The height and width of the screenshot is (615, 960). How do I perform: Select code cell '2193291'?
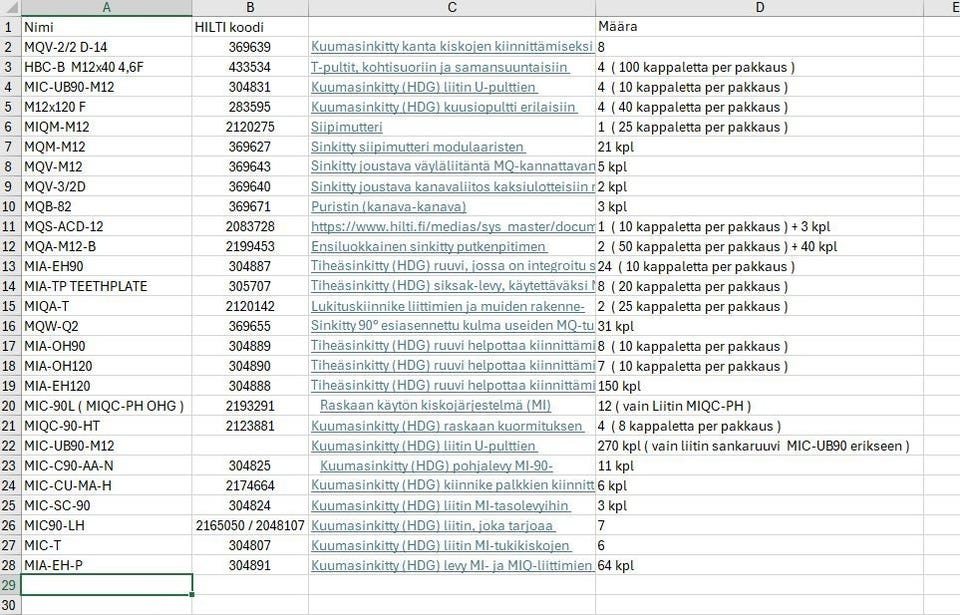point(250,406)
